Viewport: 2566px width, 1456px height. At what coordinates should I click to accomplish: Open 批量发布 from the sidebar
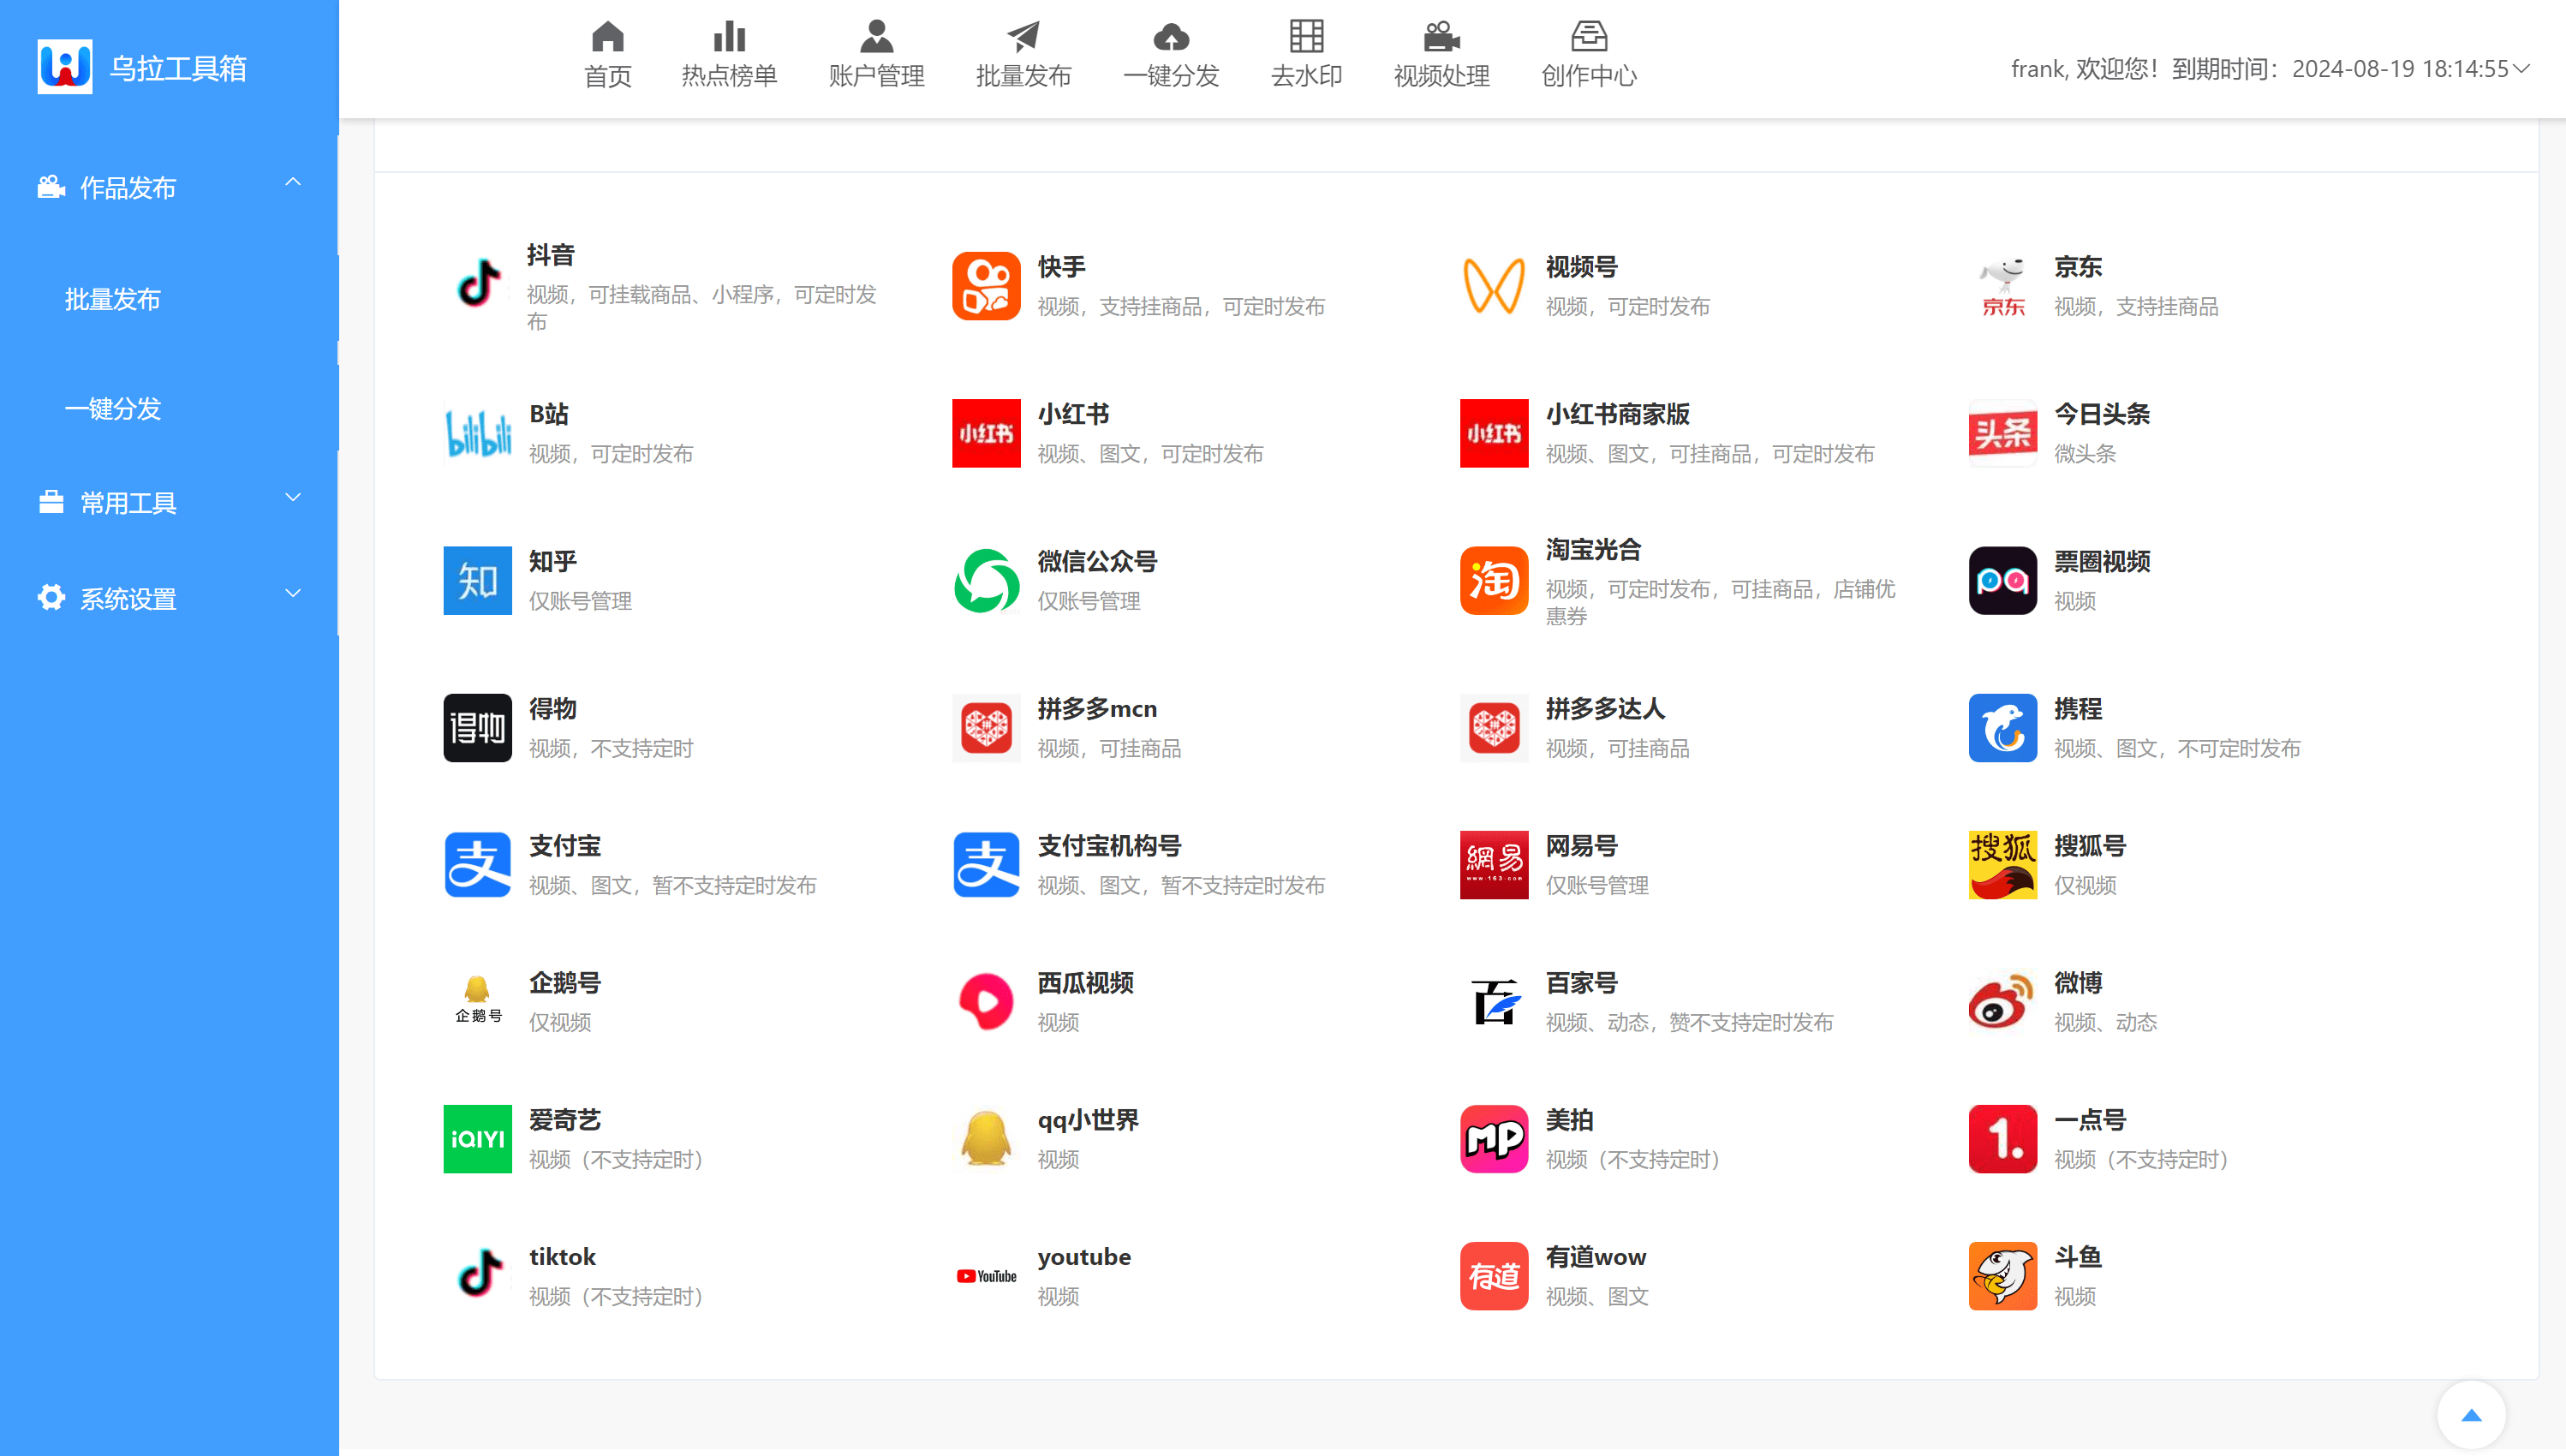[x=113, y=299]
